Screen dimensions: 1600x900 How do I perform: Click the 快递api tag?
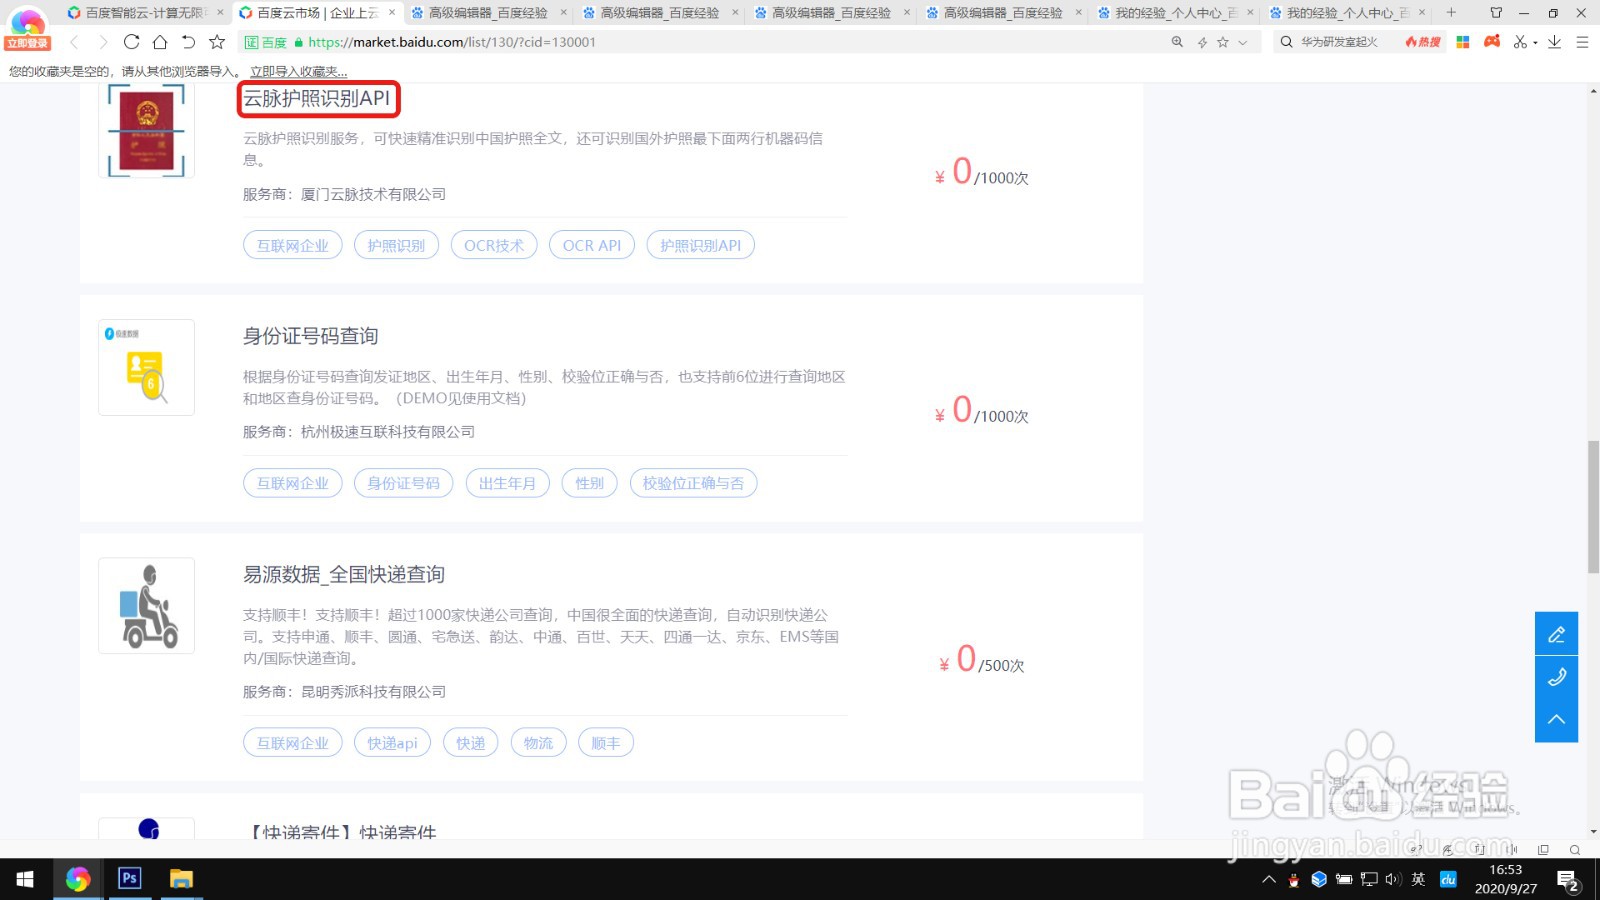(x=393, y=743)
